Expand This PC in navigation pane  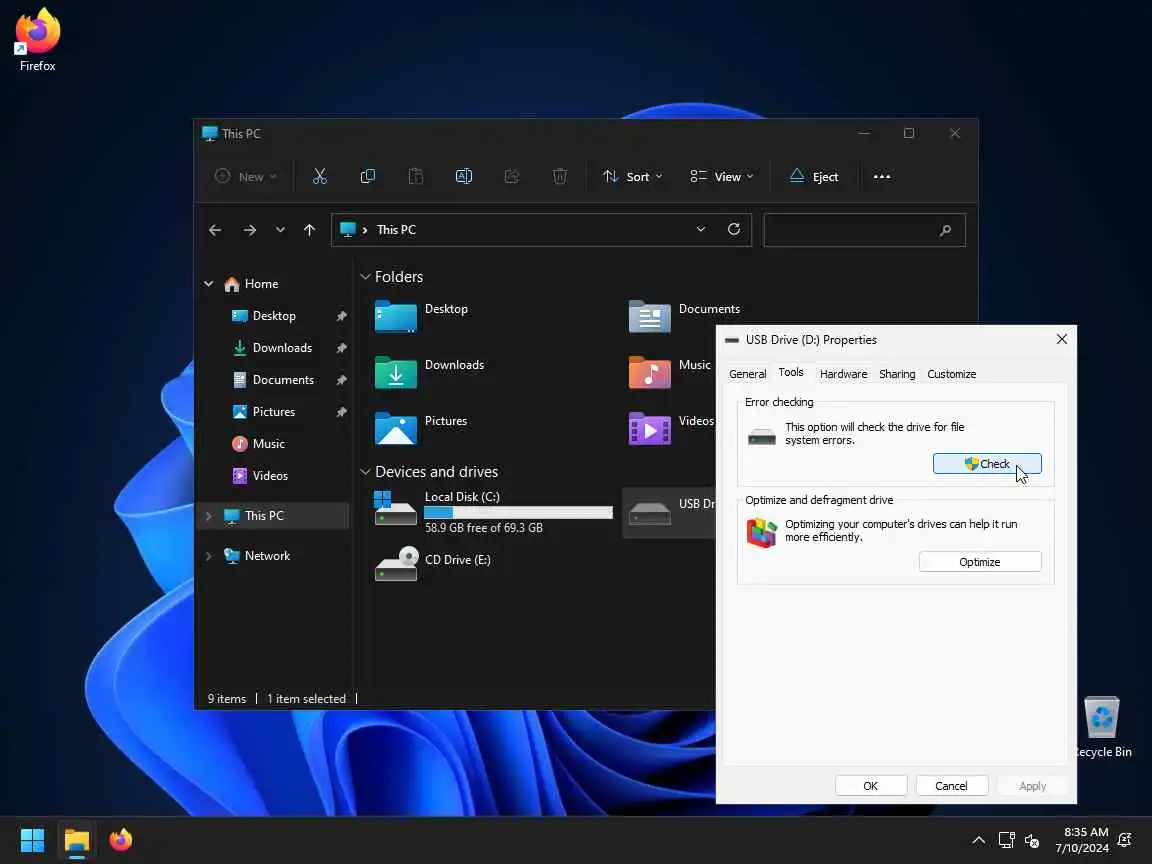(209, 516)
